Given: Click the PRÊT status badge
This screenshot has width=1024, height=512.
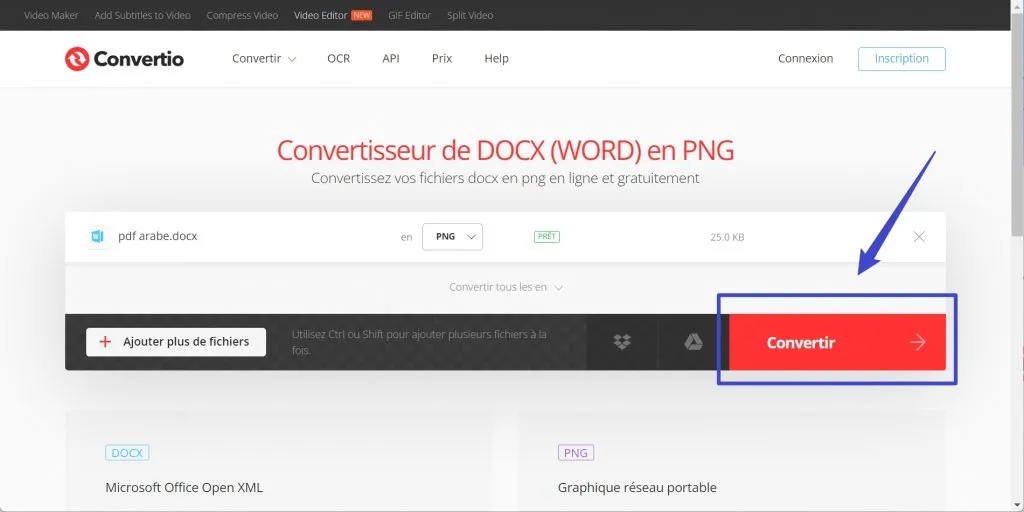Looking at the screenshot, I should [x=547, y=236].
